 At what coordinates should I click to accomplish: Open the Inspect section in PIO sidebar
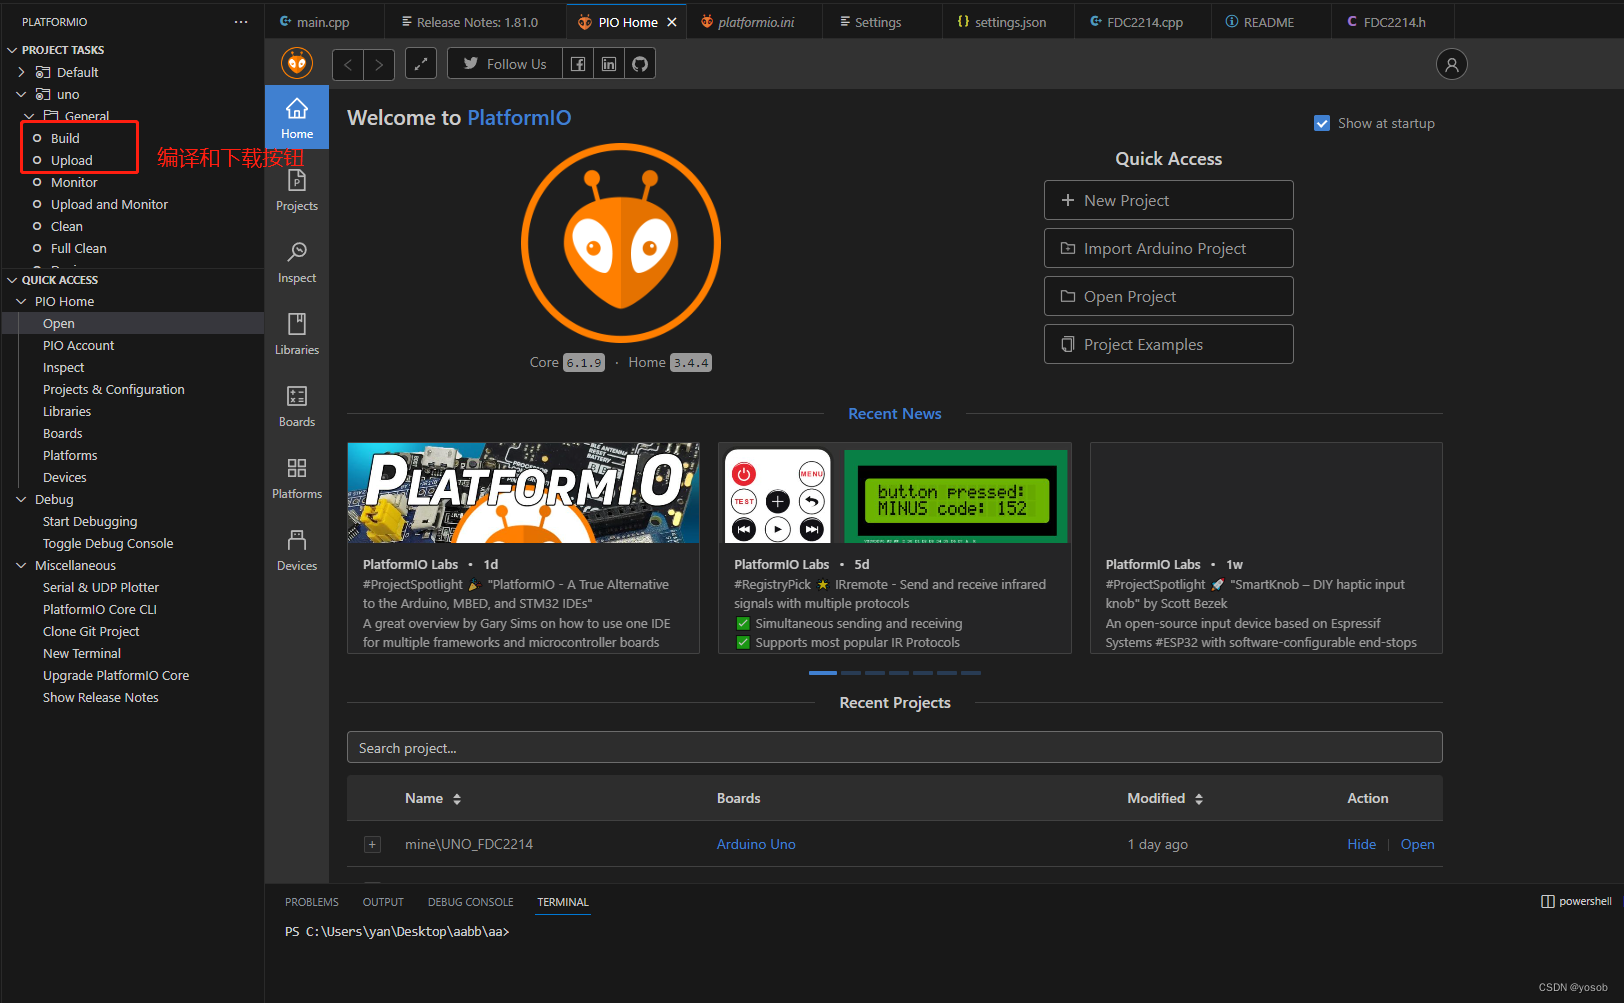(297, 262)
